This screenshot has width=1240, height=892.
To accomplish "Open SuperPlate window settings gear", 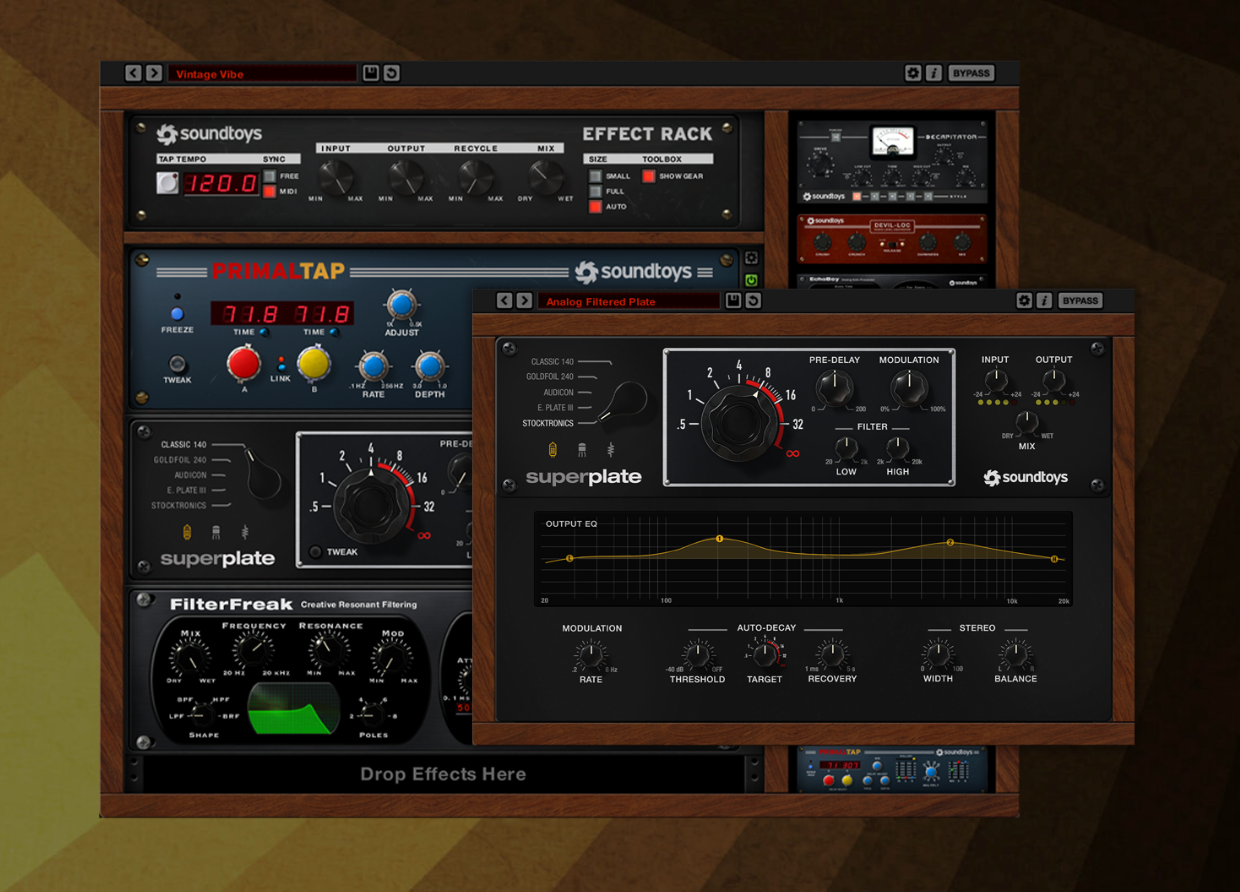I will pyautogui.click(x=1024, y=300).
